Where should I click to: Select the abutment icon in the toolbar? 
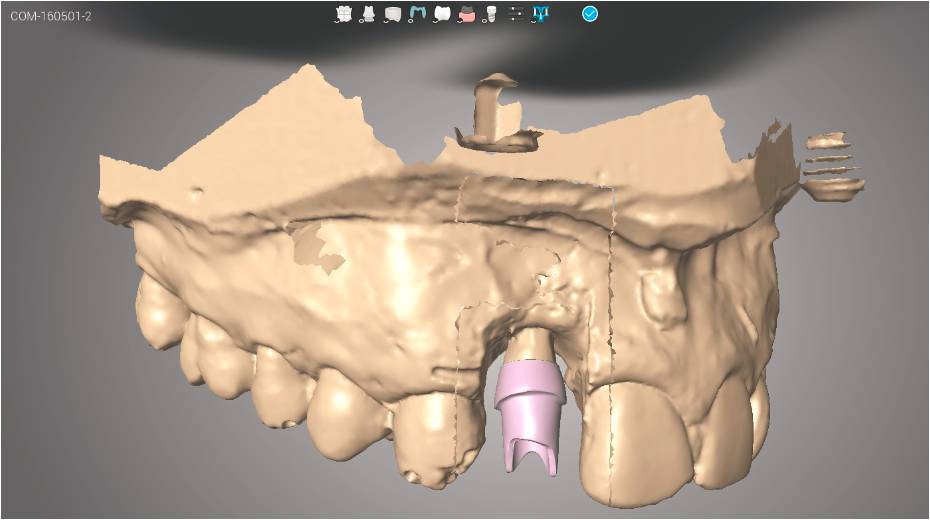click(368, 14)
